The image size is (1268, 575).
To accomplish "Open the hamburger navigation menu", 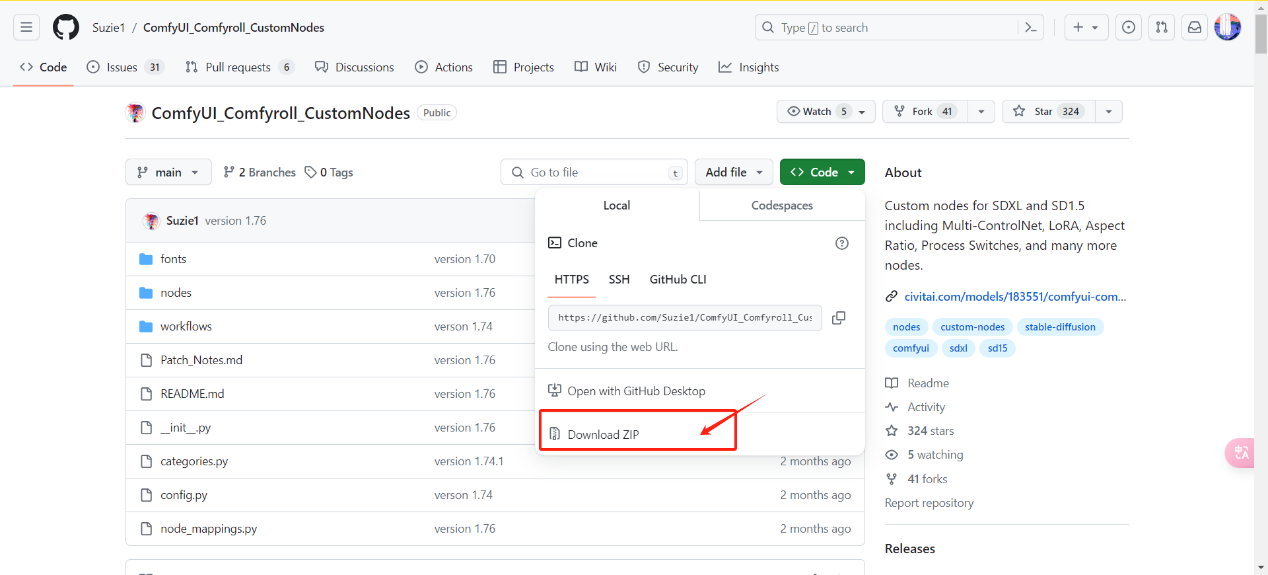I will [27, 28].
